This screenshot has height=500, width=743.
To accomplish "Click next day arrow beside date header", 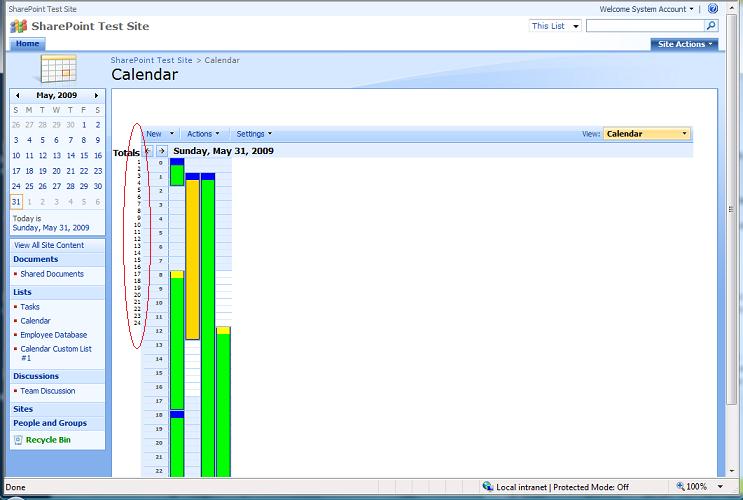I will pyautogui.click(x=162, y=151).
